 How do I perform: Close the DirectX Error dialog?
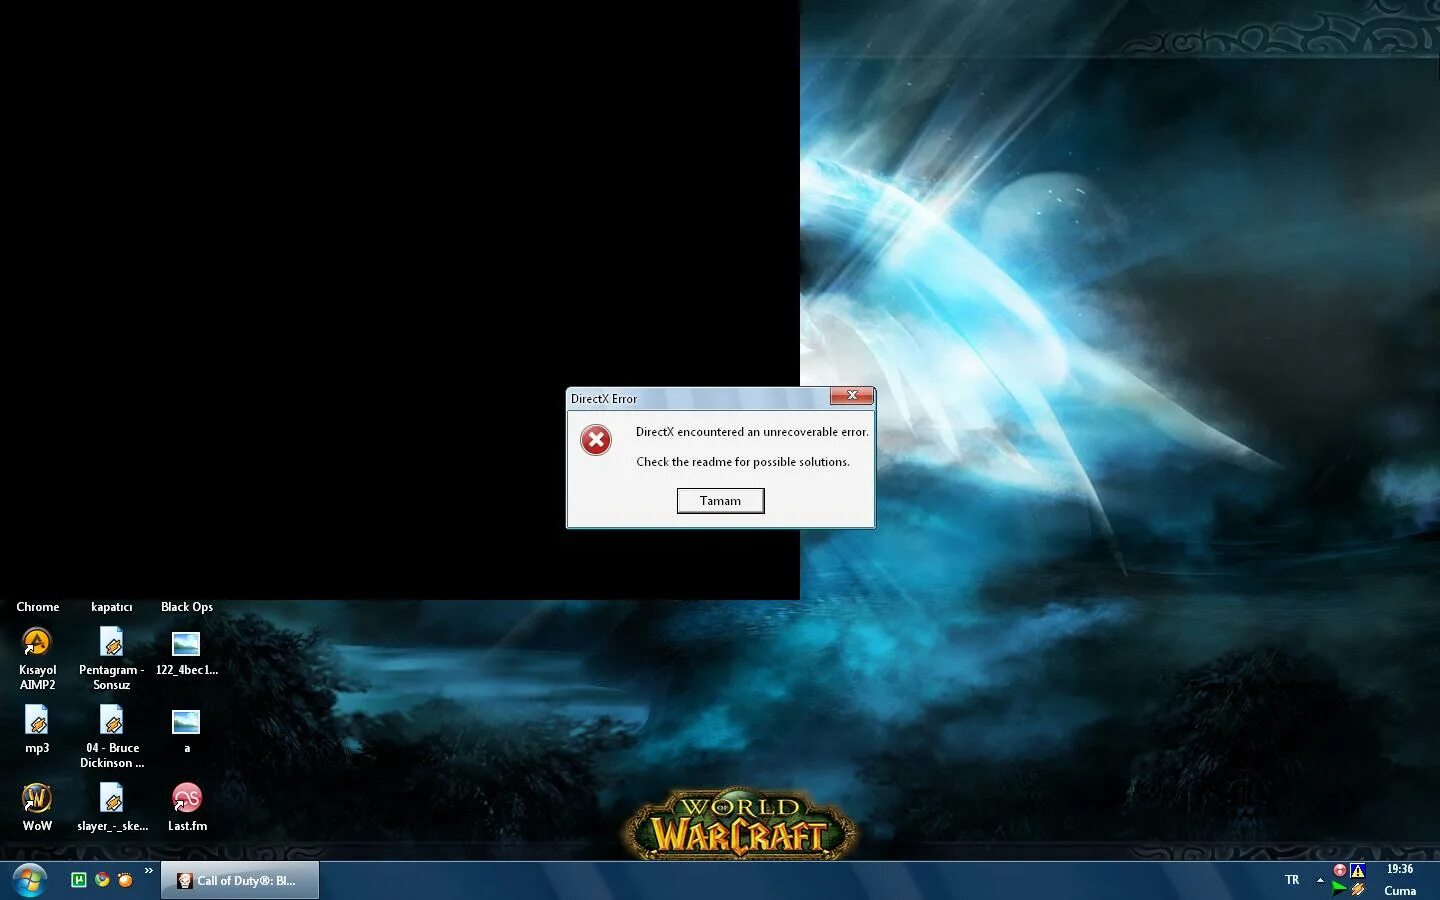coord(852,396)
